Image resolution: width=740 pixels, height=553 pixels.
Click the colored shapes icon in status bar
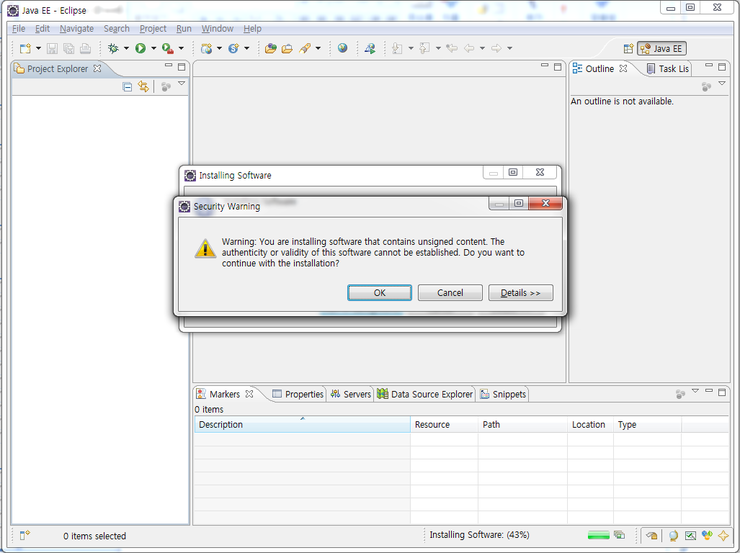pyautogui.click(x=707, y=536)
